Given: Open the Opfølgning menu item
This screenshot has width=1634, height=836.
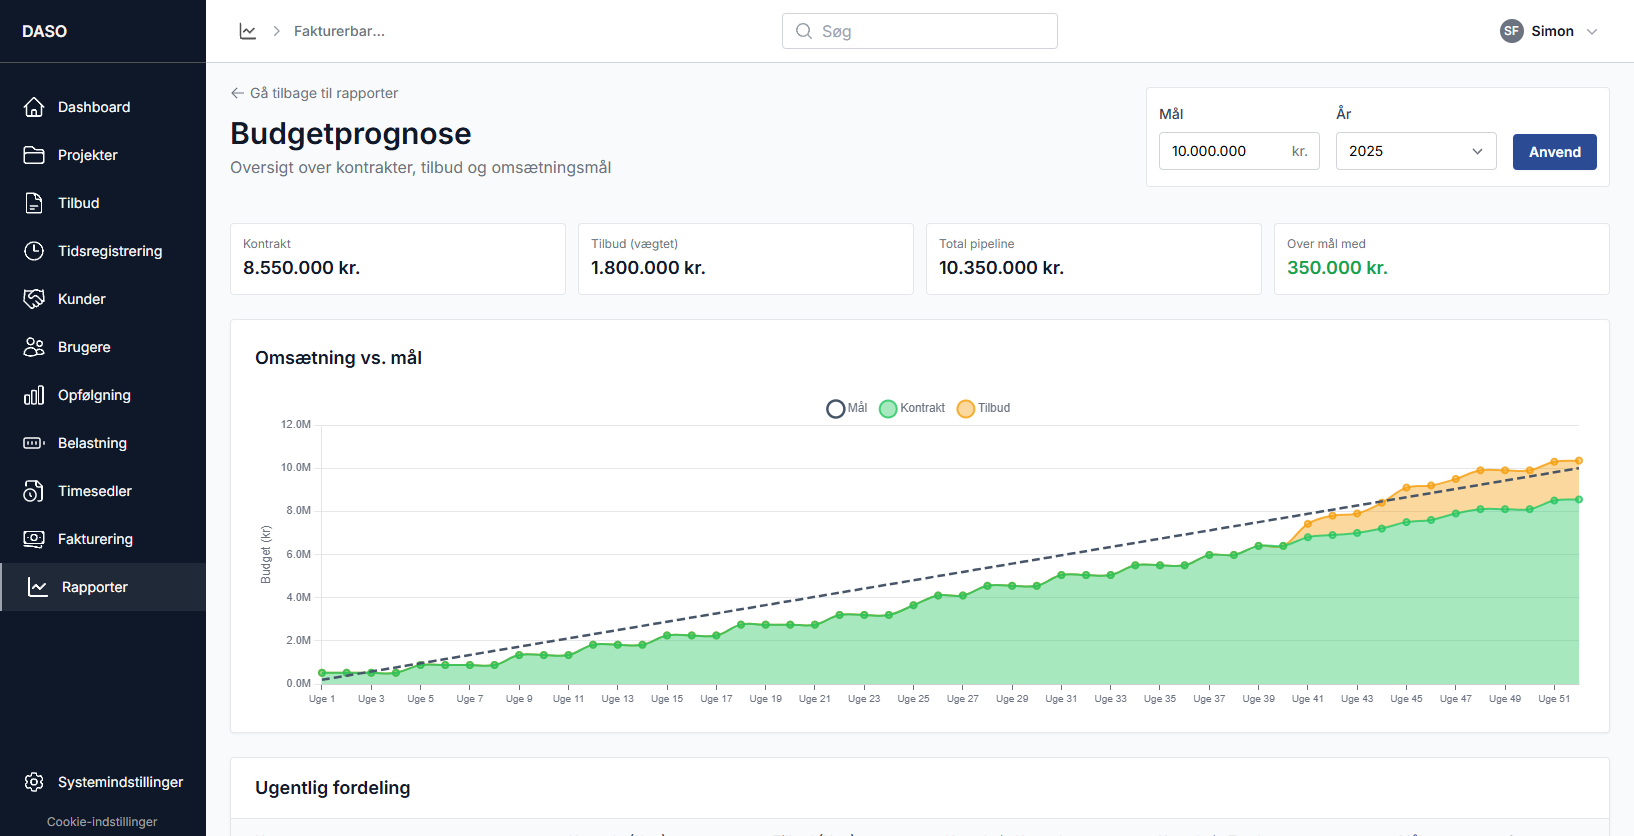Looking at the screenshot, I should [x=94, y=395].
